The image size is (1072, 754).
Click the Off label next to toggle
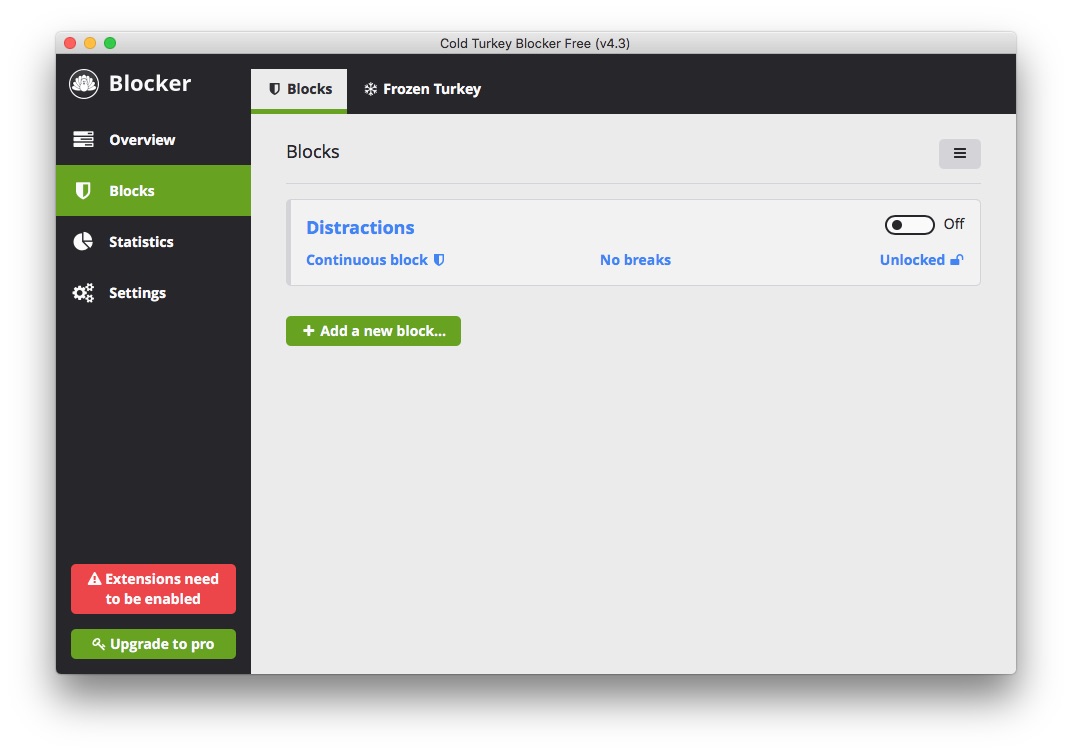coord(954,224)
